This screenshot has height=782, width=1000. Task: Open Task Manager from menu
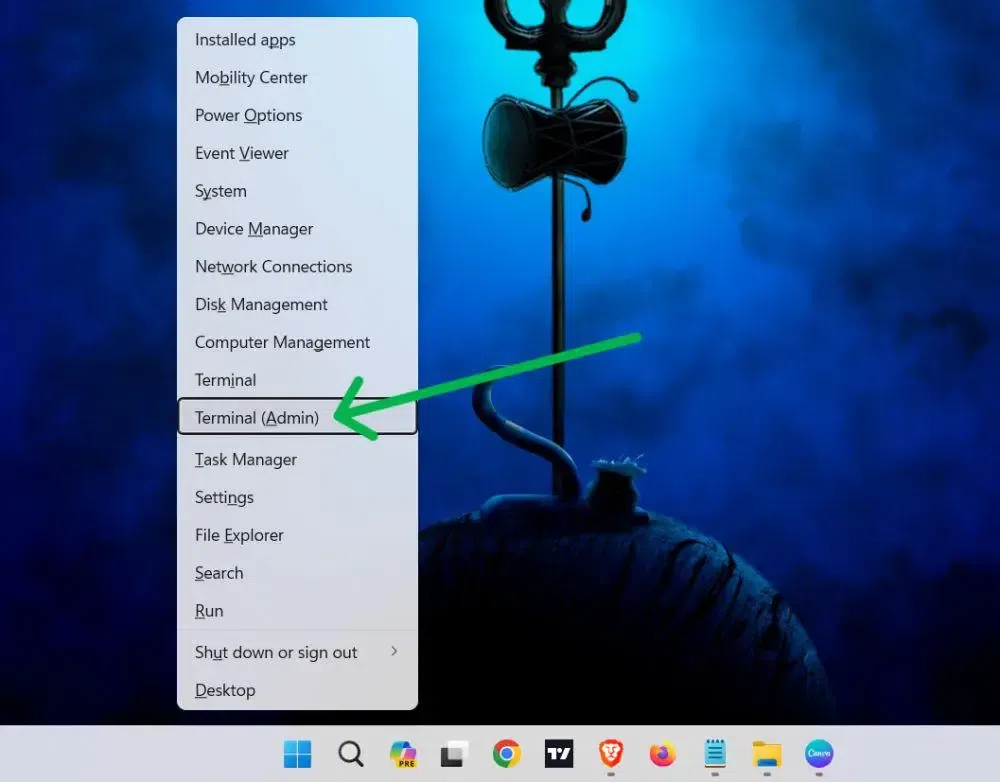point(297,459)
